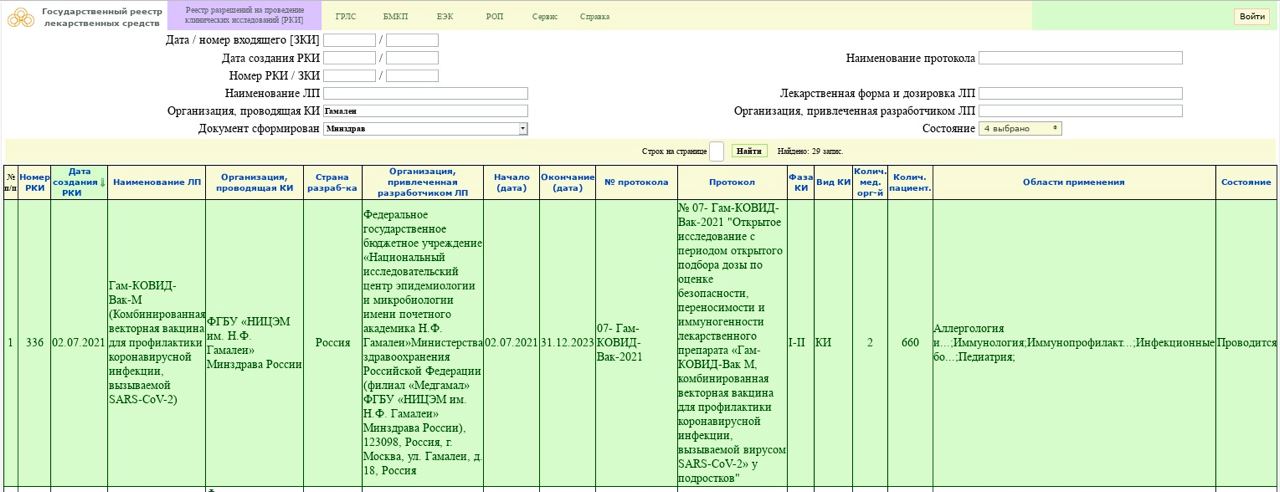Sort by Колич. пациент. column header
Screen dimensions: 1280x492
click(910, 182)
